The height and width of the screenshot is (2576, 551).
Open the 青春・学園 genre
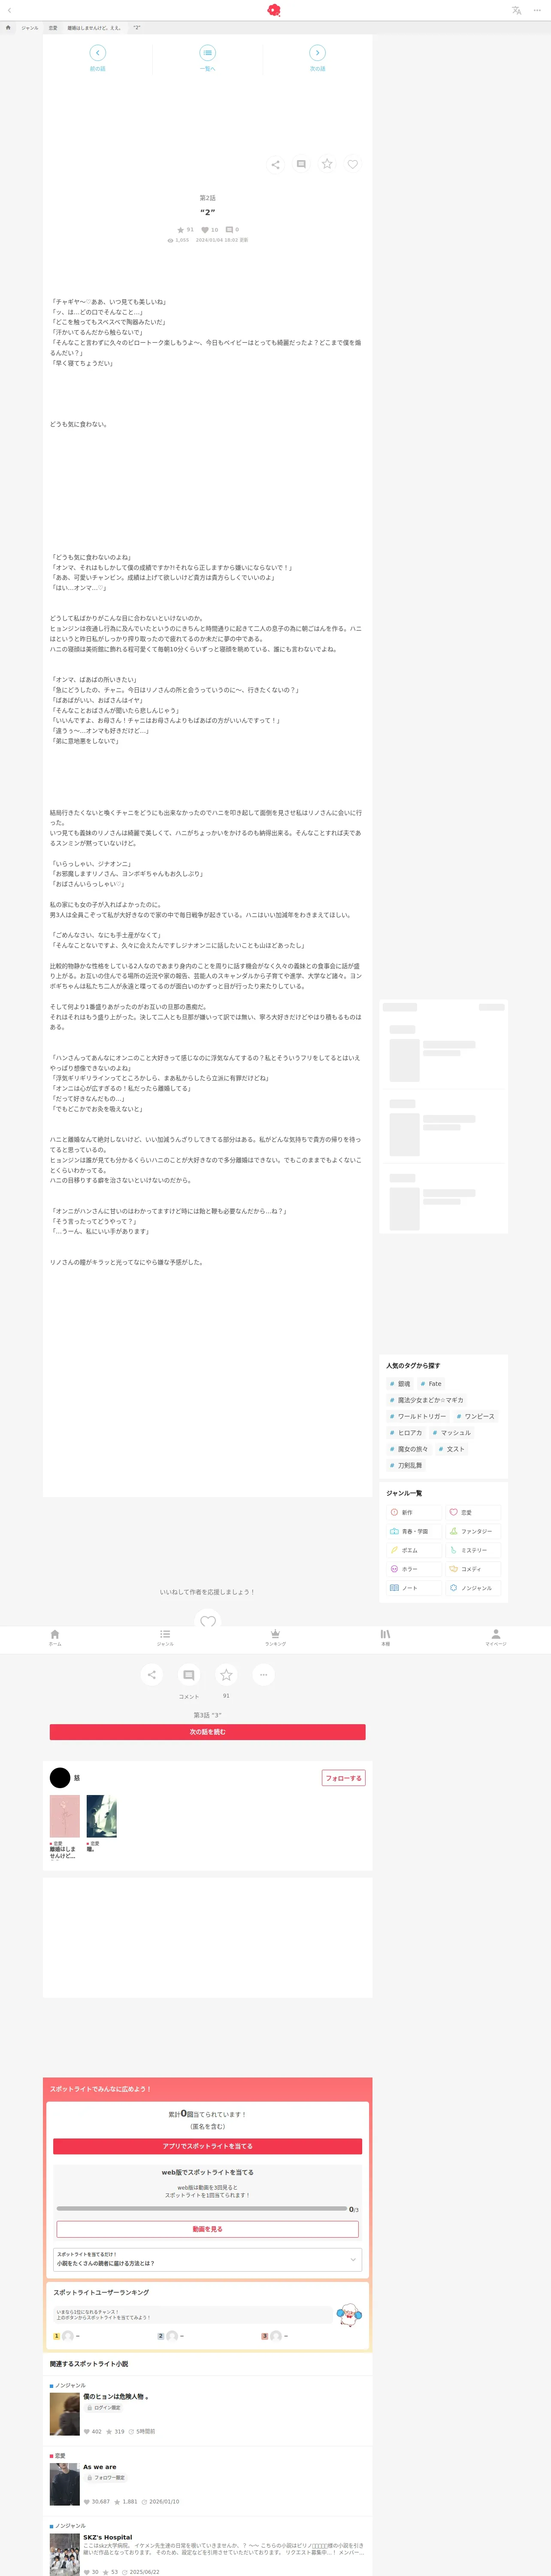(x=414, y=1531)
